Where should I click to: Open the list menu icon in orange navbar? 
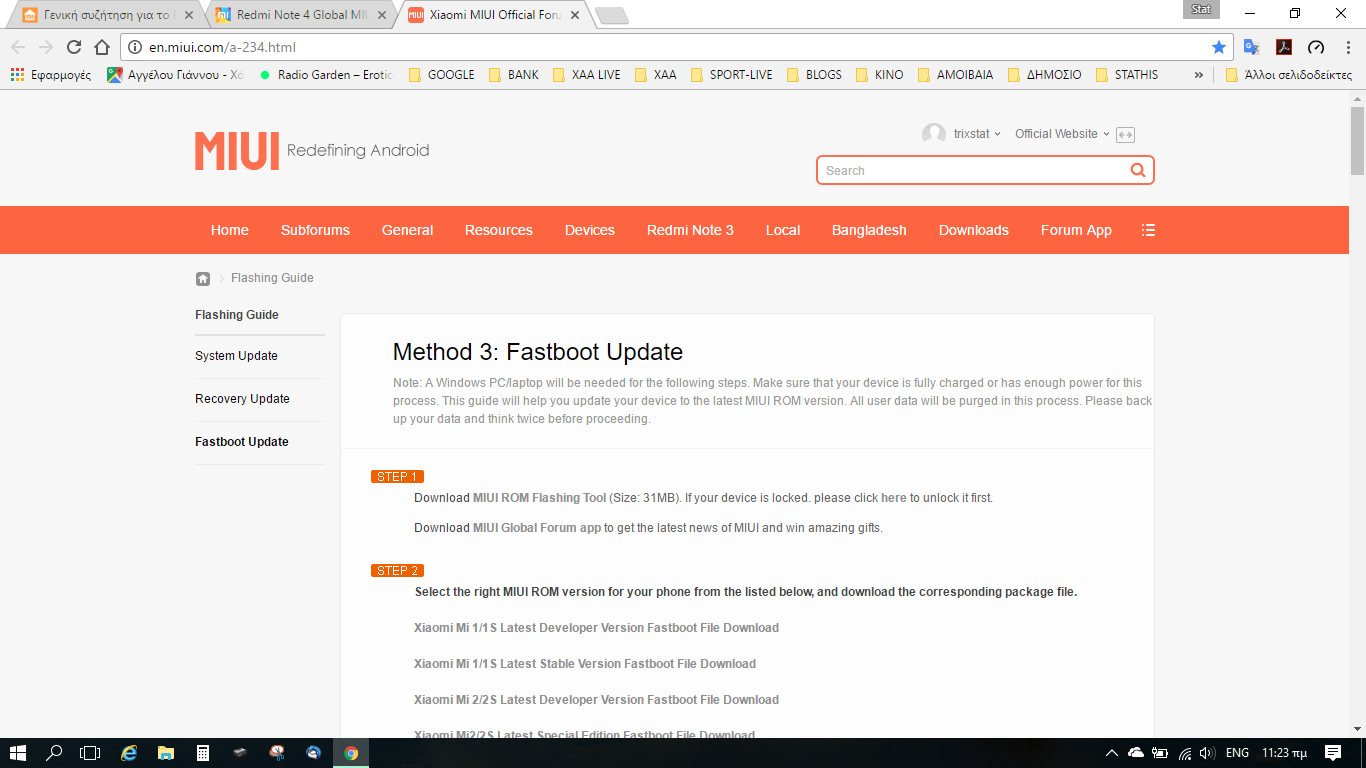click(1148, 230)
